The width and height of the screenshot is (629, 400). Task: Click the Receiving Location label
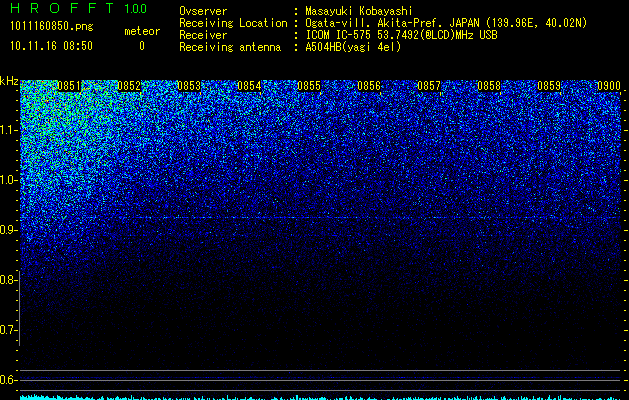pos(233,23)
